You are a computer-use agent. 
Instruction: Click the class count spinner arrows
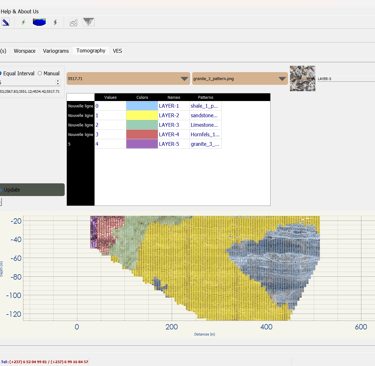pos(58,82)
